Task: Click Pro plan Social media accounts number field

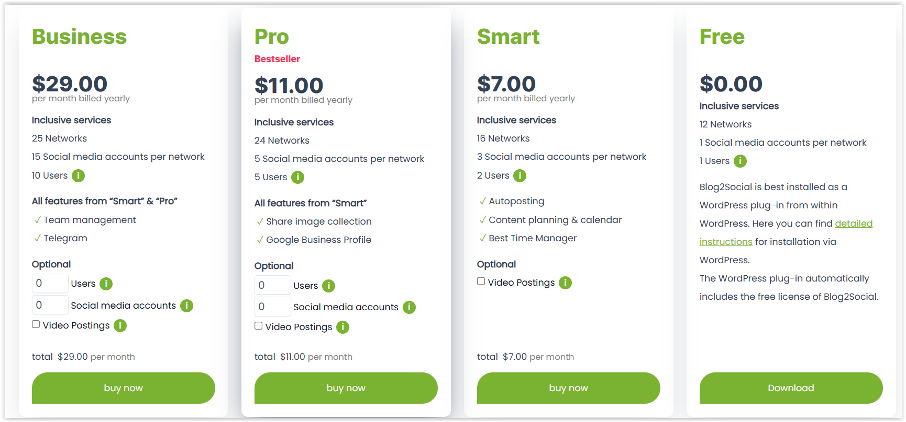Action: (272, 307)
